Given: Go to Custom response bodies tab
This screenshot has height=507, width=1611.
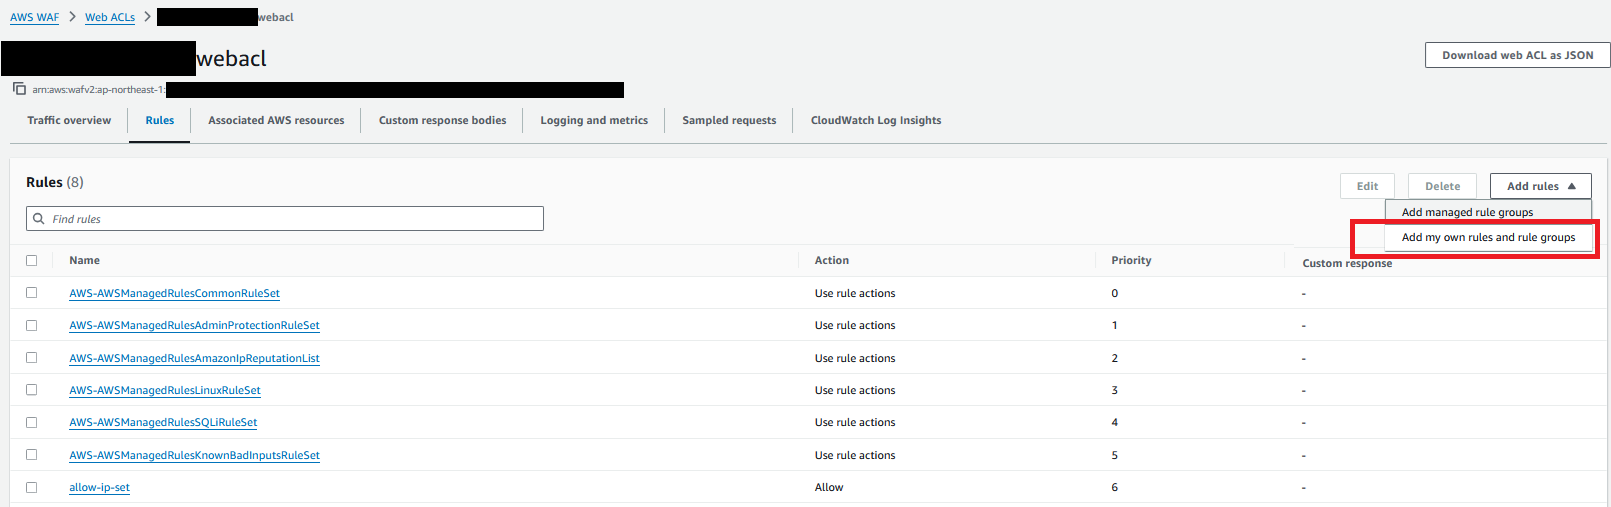Looking at the screenshot, I should coord(442,120).
